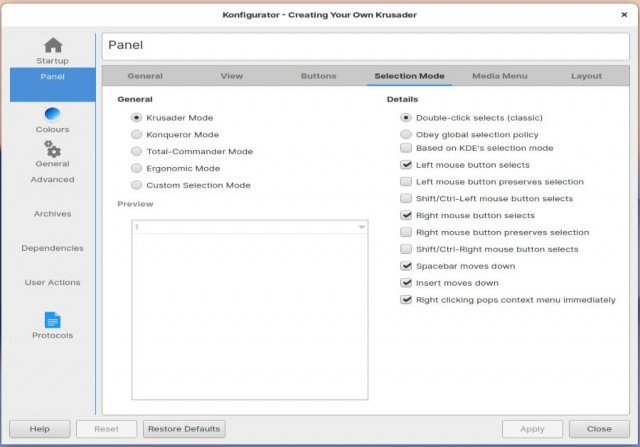Open the User Actions sidebar entry
640x447 pixels.
coord(52,282)
